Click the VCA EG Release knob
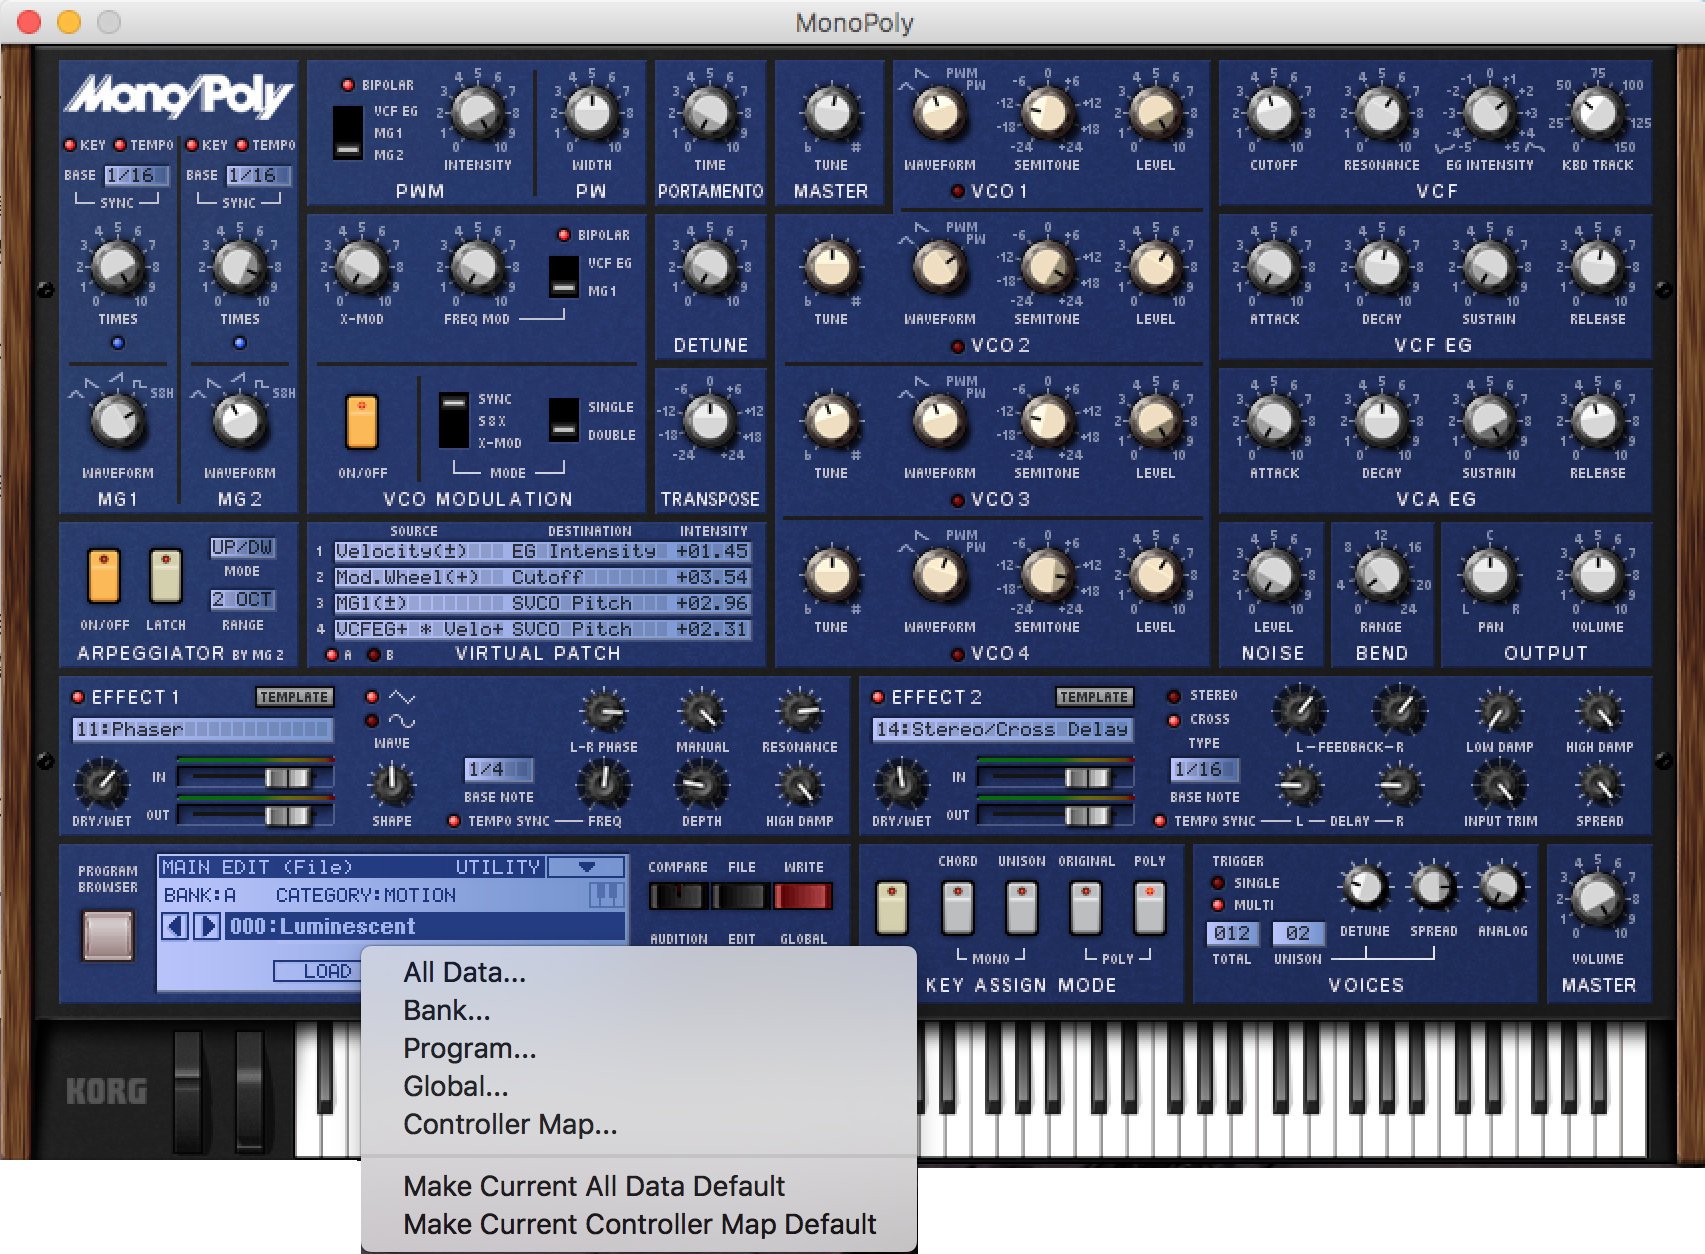 click(1597, 422)
